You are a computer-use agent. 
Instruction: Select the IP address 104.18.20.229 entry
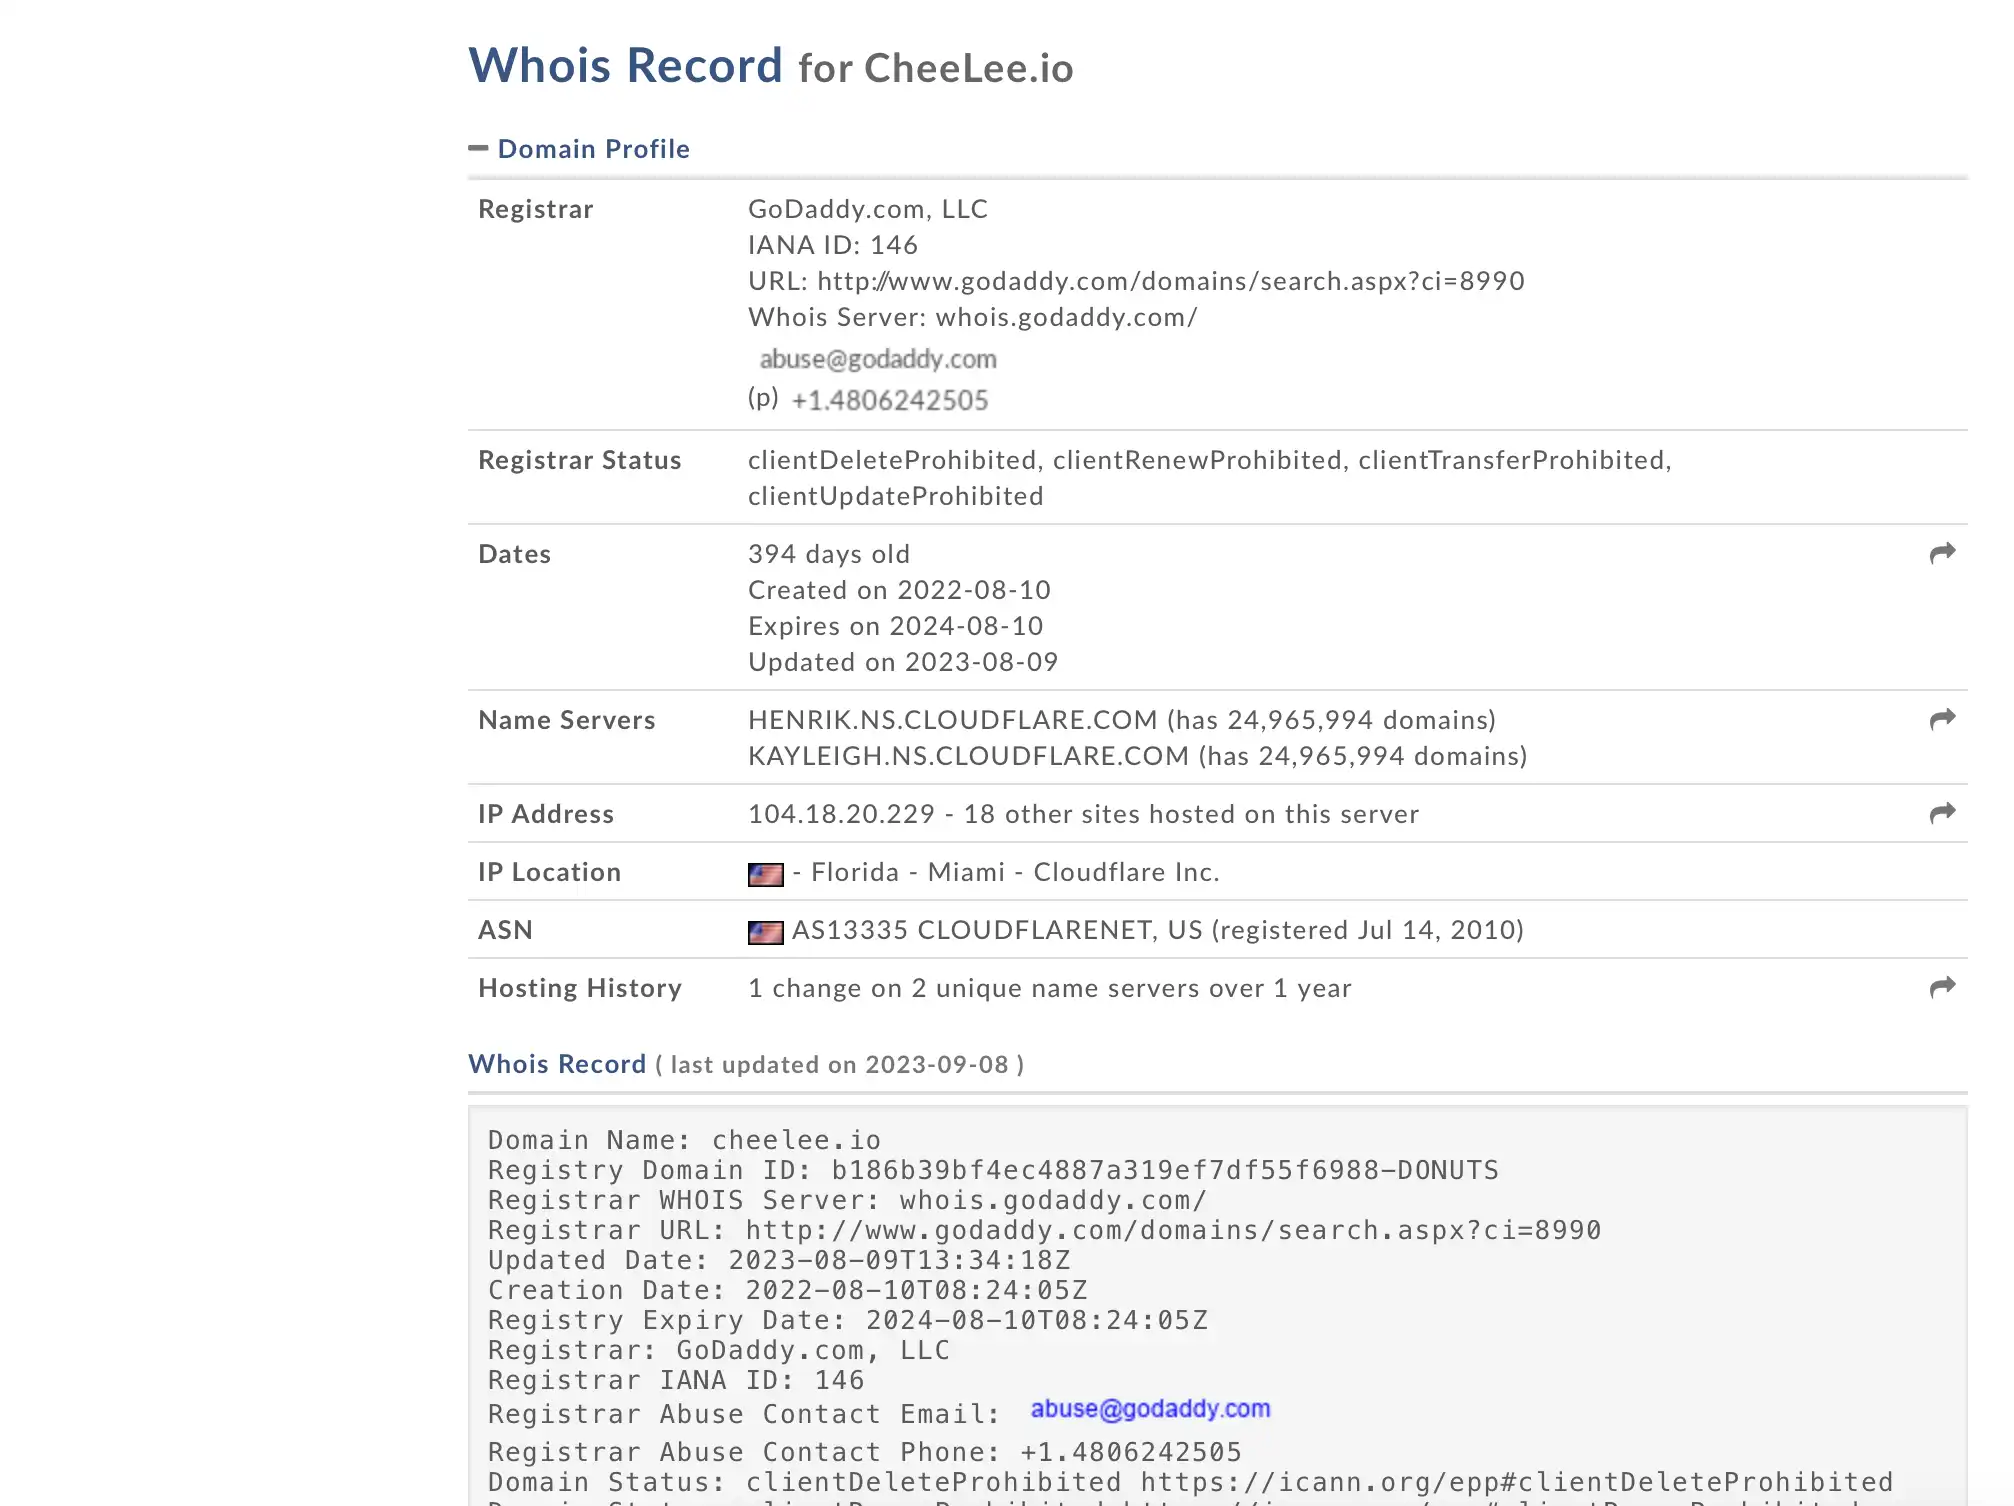pyautogui.click(x=841, y=814)
